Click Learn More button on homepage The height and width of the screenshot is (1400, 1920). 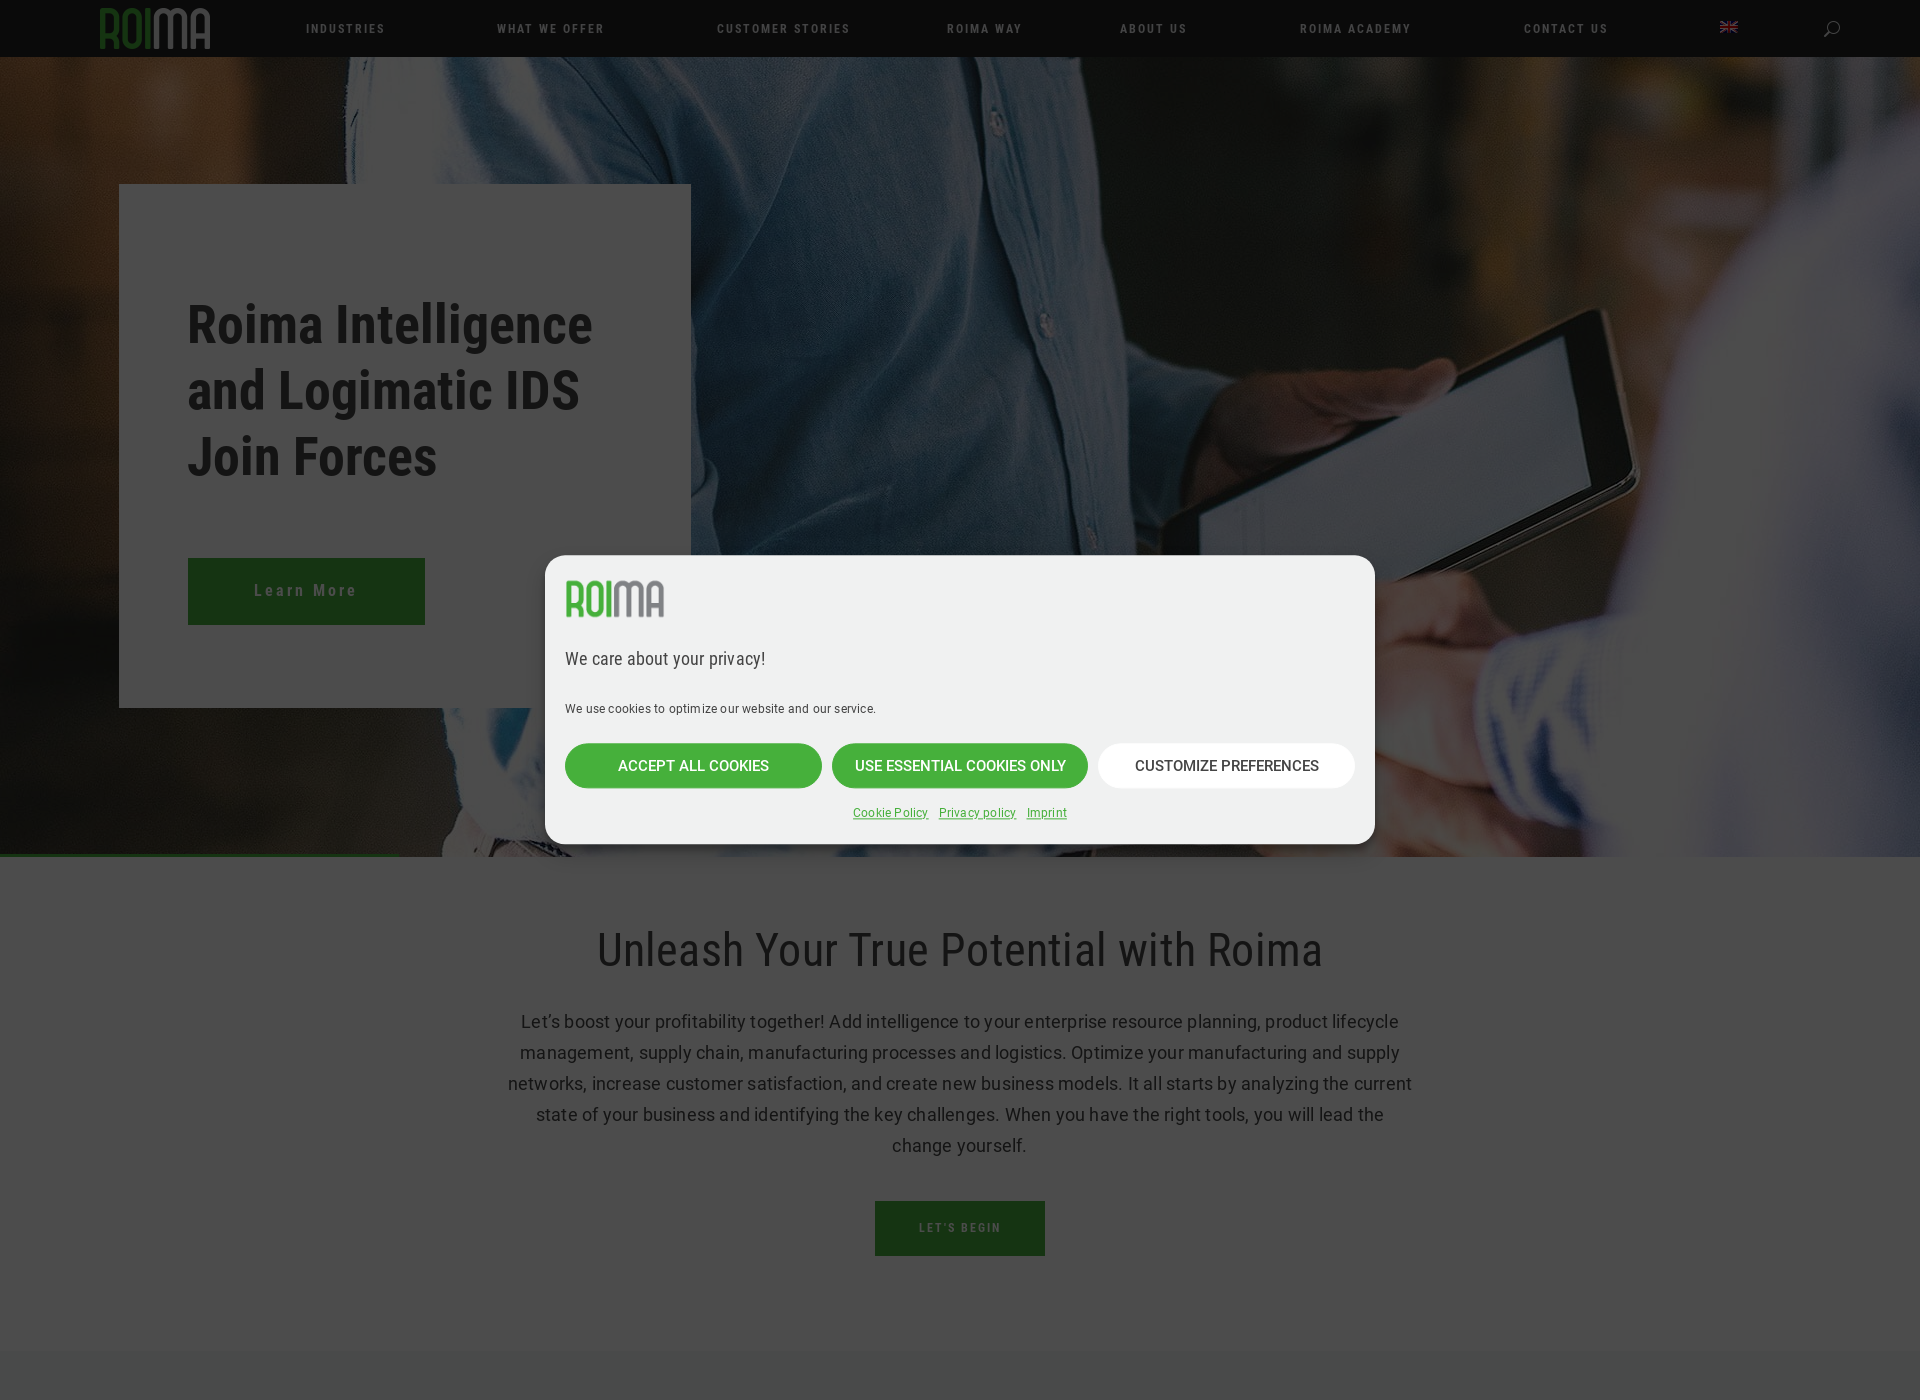click(306, 590)
